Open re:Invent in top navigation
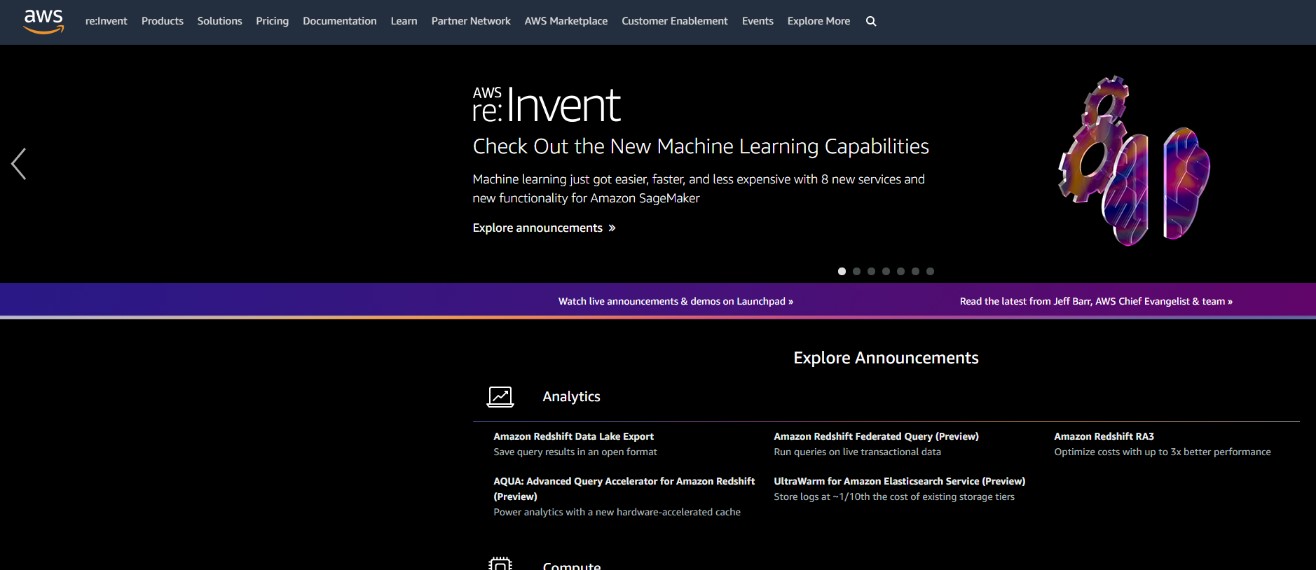1316x570 pixels. (x=106, y=21)
